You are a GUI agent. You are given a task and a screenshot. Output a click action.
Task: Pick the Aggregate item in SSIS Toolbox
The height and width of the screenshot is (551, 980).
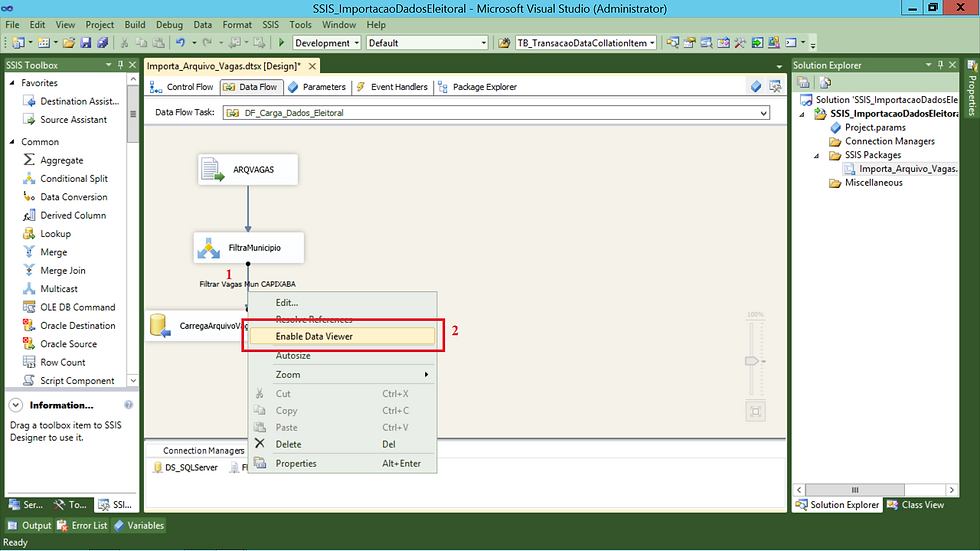click(62, 160)
